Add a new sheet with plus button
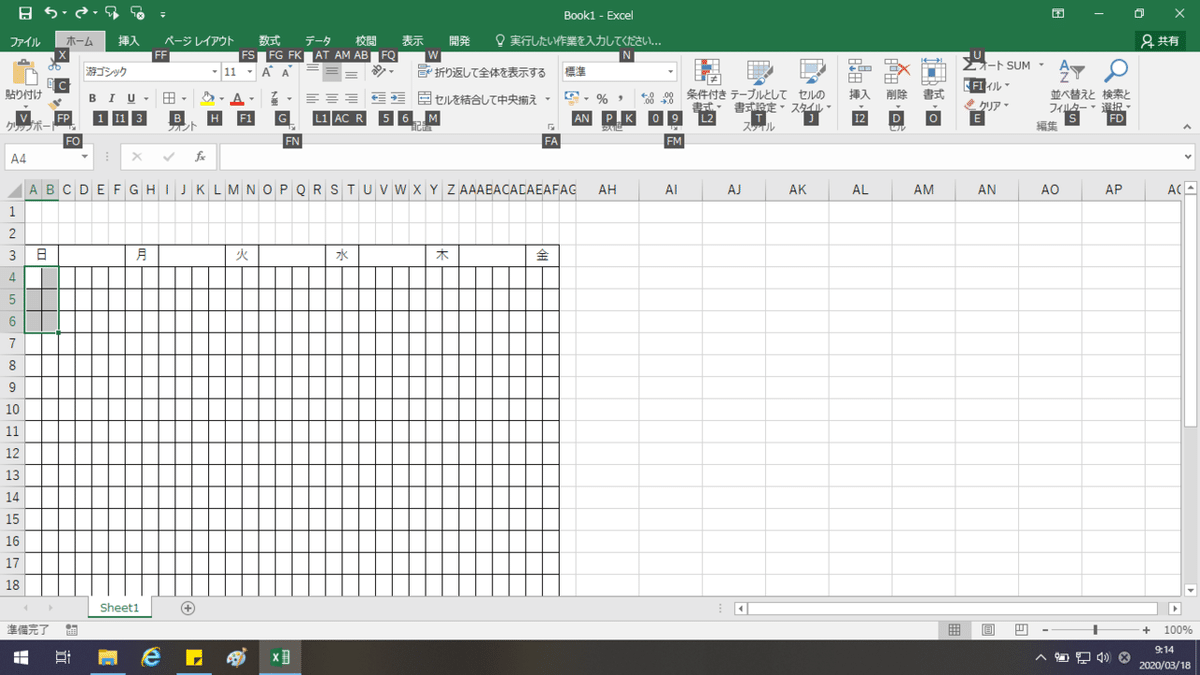Image resolution: width=1200 pixels, height=675 pixels. [188, 608]
